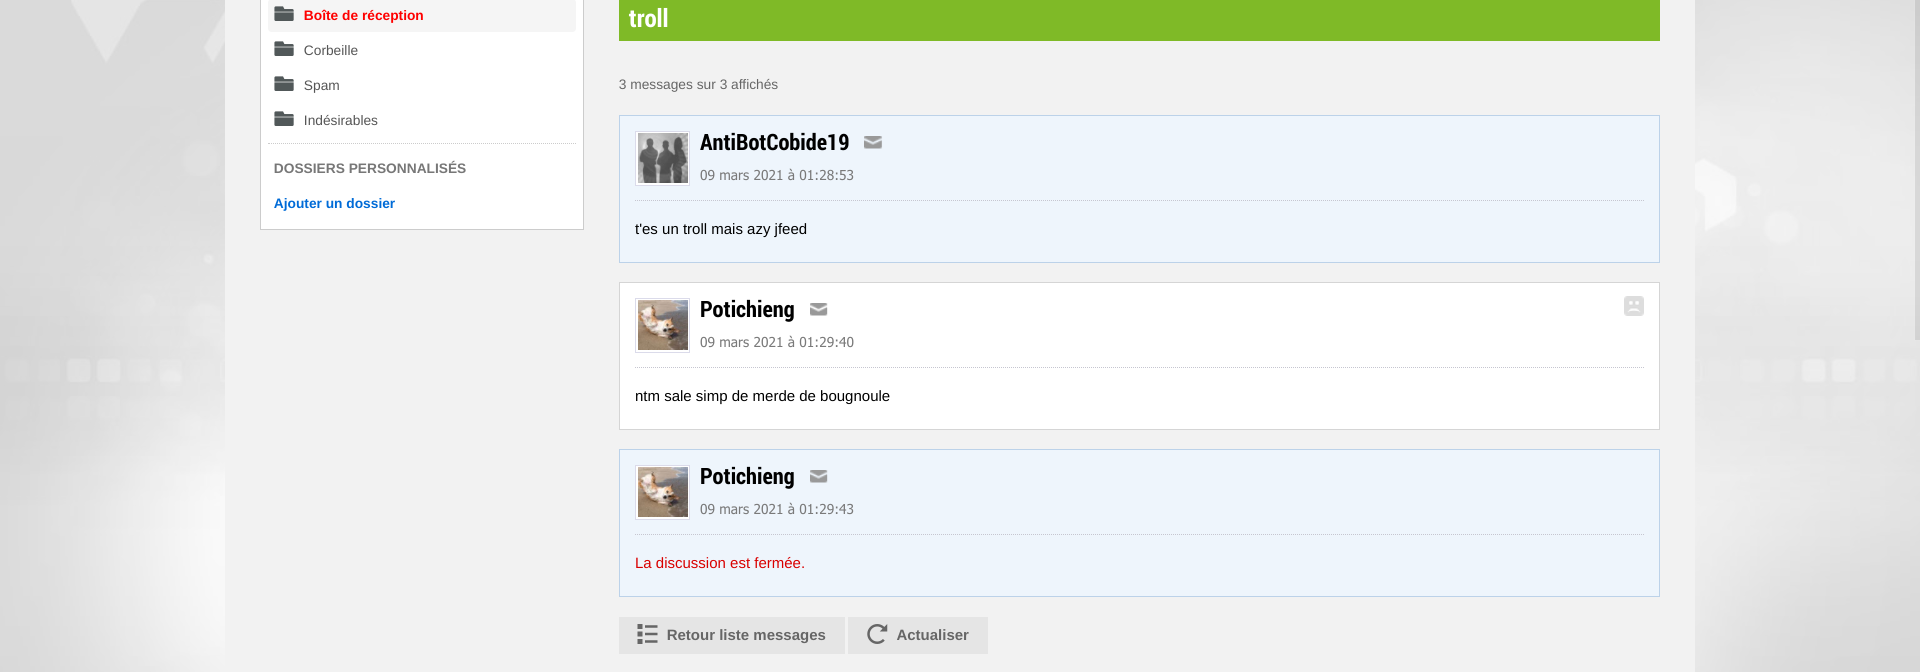Click the Boîte de réception folder icon
The image size is (1920, 672).
[x=284, y=14]
